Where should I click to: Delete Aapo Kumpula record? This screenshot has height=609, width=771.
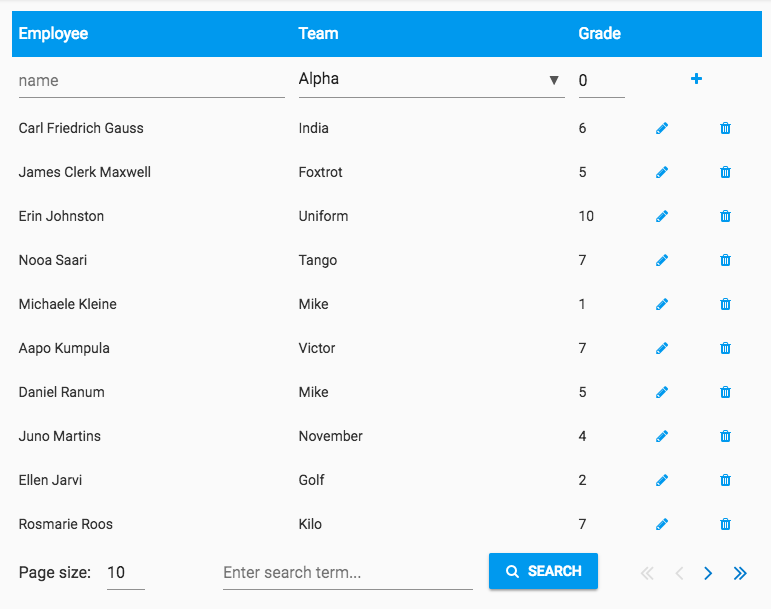(725, 348)
